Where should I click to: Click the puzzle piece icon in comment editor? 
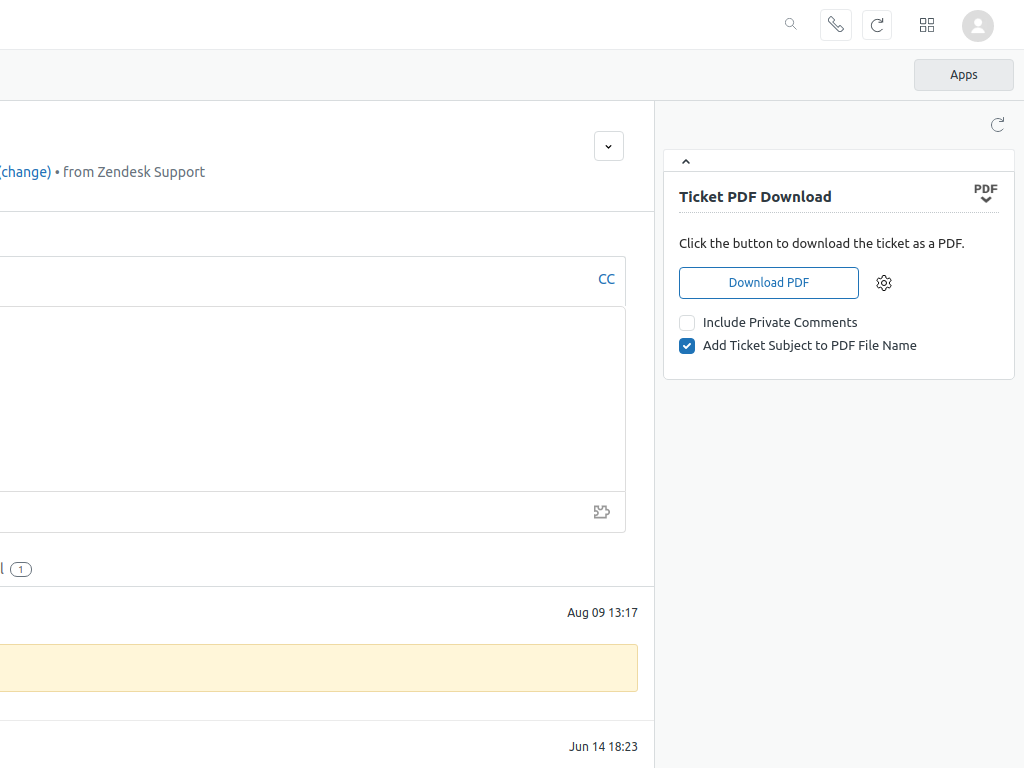[x=601, y=512]
